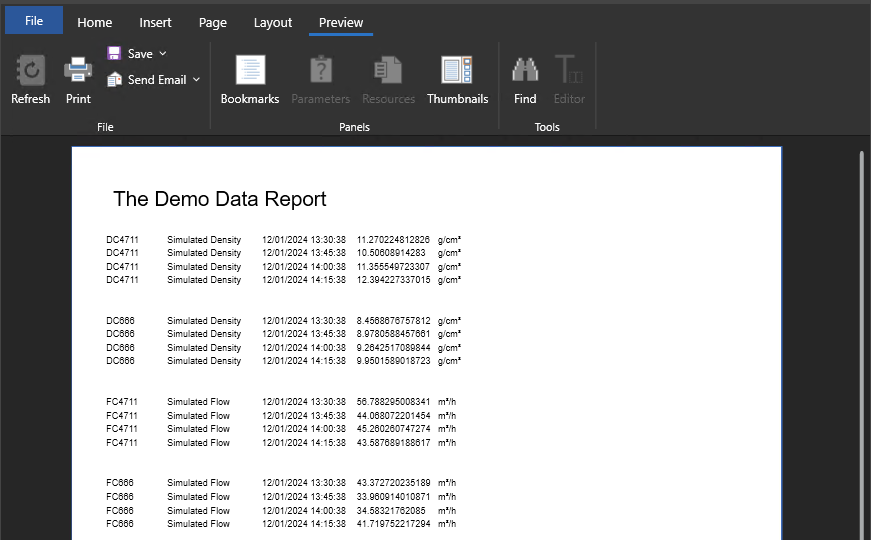Click value 8.4568676757812

point(393,321)
